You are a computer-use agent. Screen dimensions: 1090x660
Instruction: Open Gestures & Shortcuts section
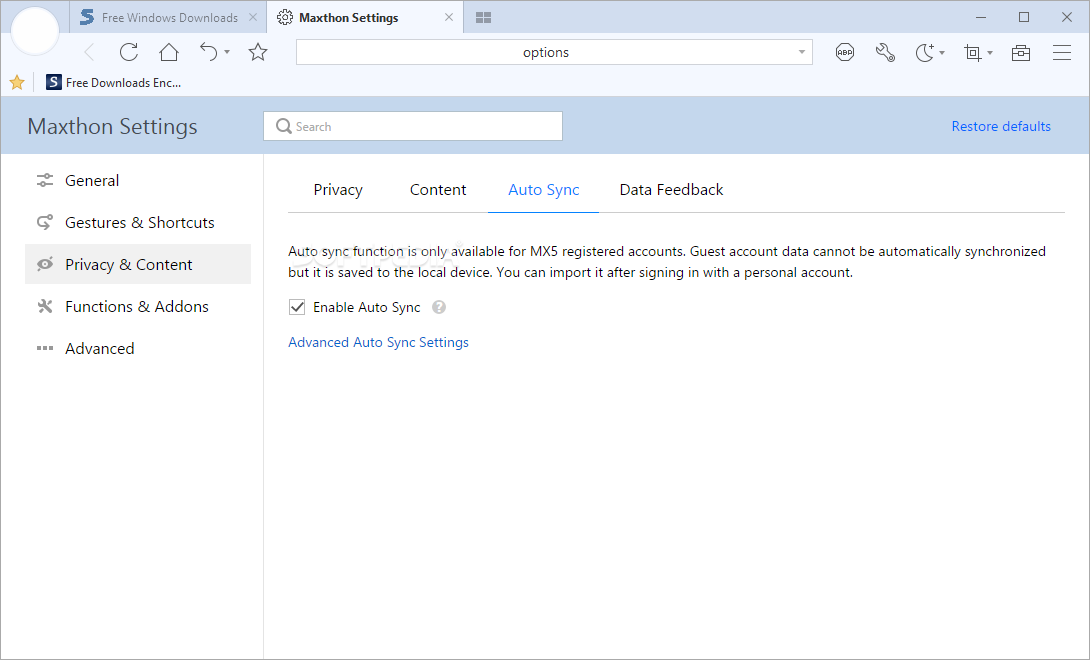point(138,223)
